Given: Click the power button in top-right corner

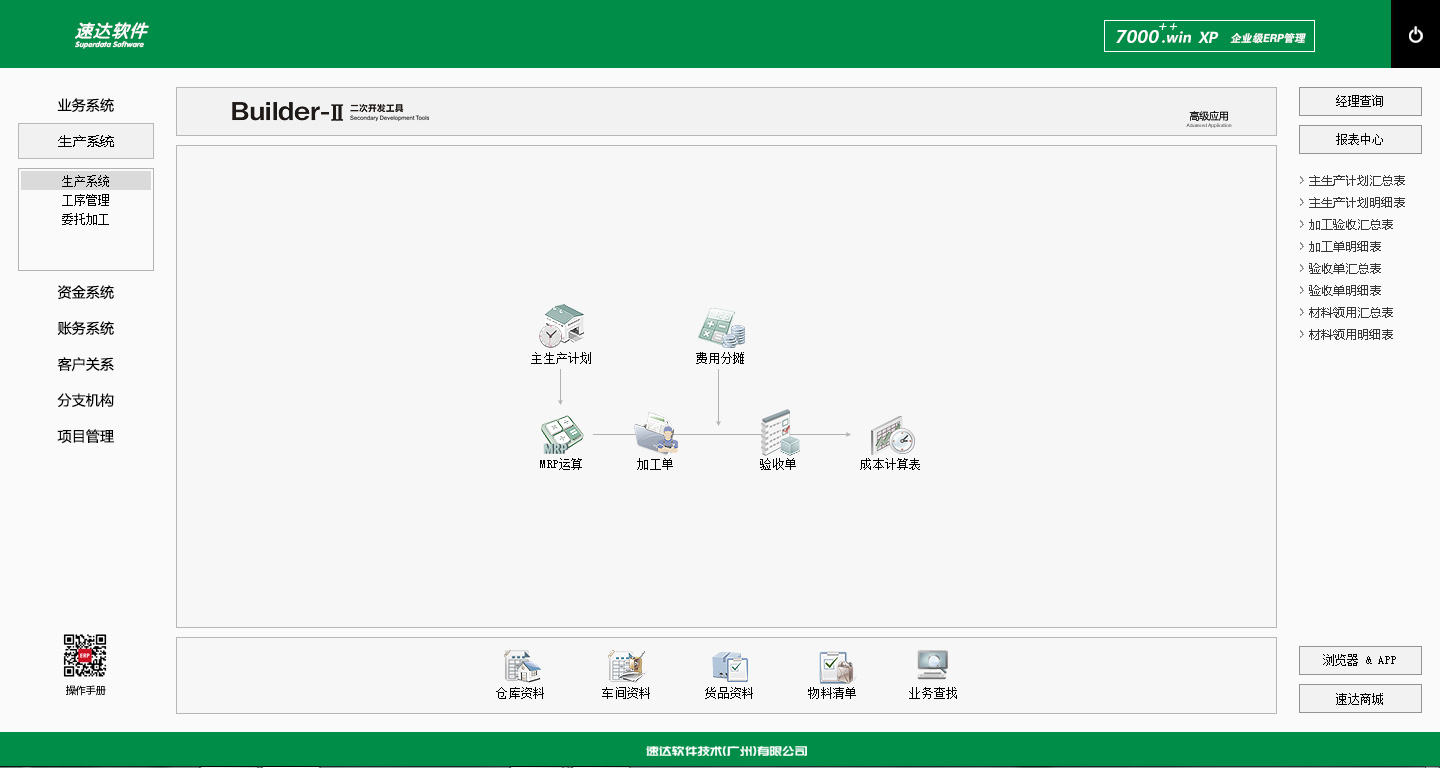Looking at the screenshot, I should [1415, 35].
